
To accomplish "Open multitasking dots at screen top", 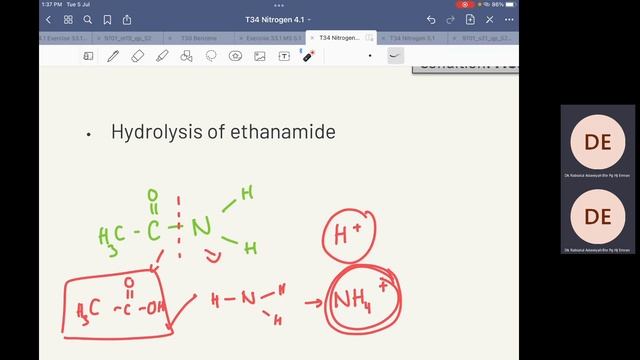I will [279, 5].
